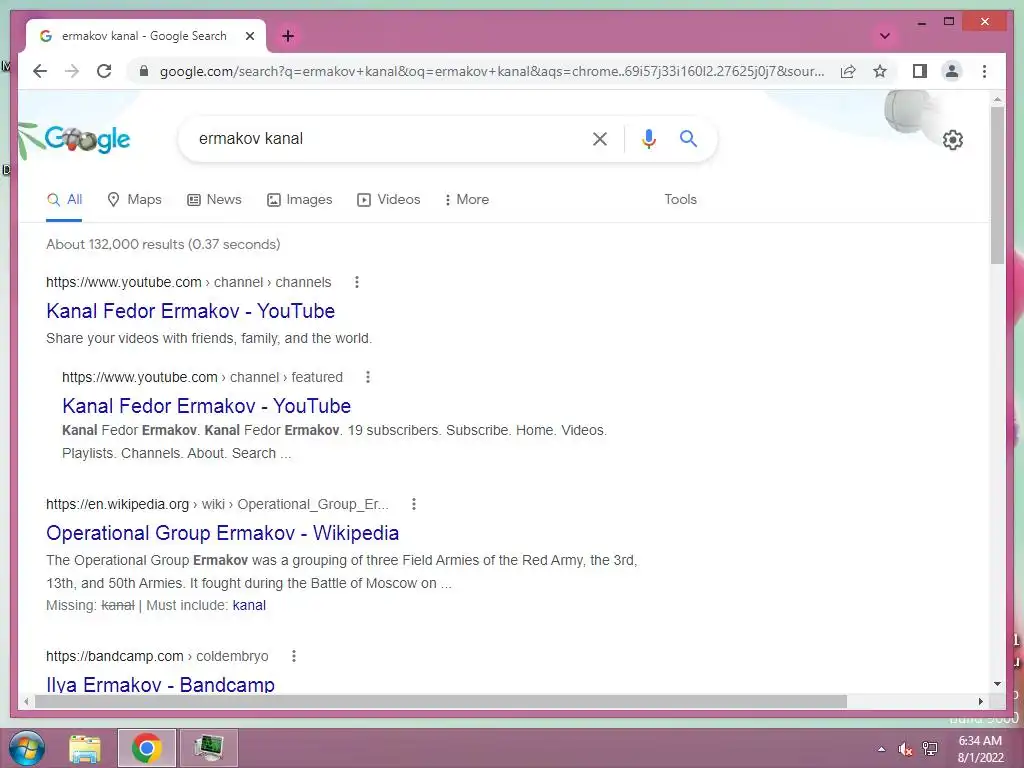The height and width of the screenshot is (768, 1024).
Task: Open the indented 'Kanal Fedor Ermakov - YouTube' link
Action: point(206,406)
